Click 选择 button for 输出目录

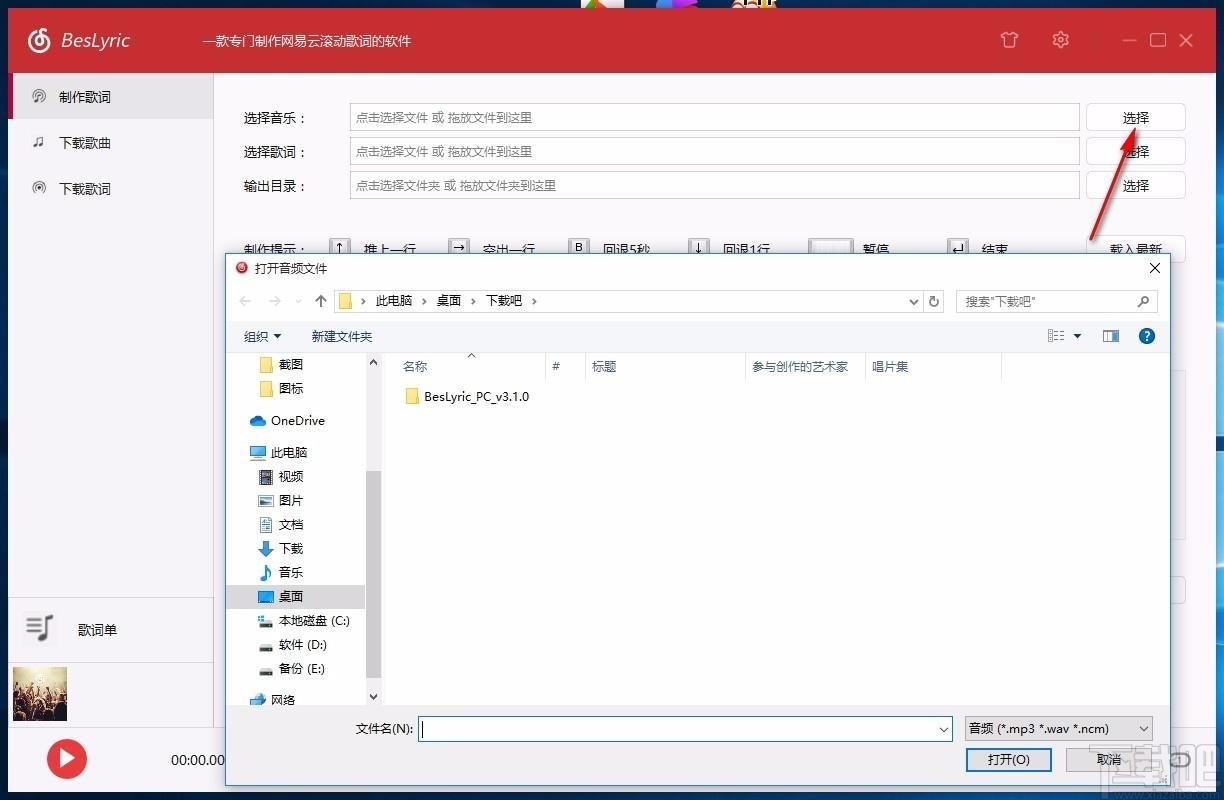point(1135,186)
